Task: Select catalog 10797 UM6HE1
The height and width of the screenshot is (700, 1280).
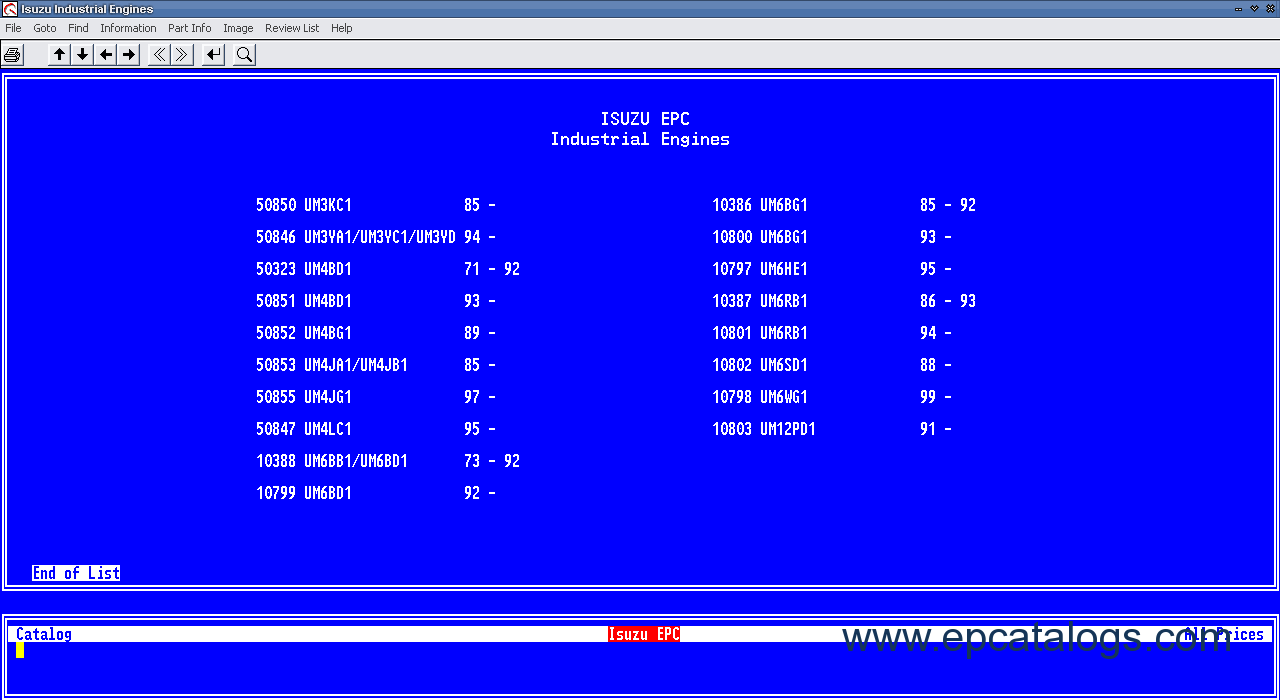Action: click(x=832, y=269)
